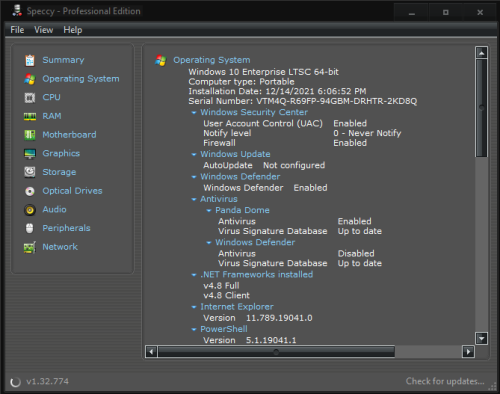Click the Network card icon
The height and width of the screenshot is (394, 500).
tap(30, 247)
